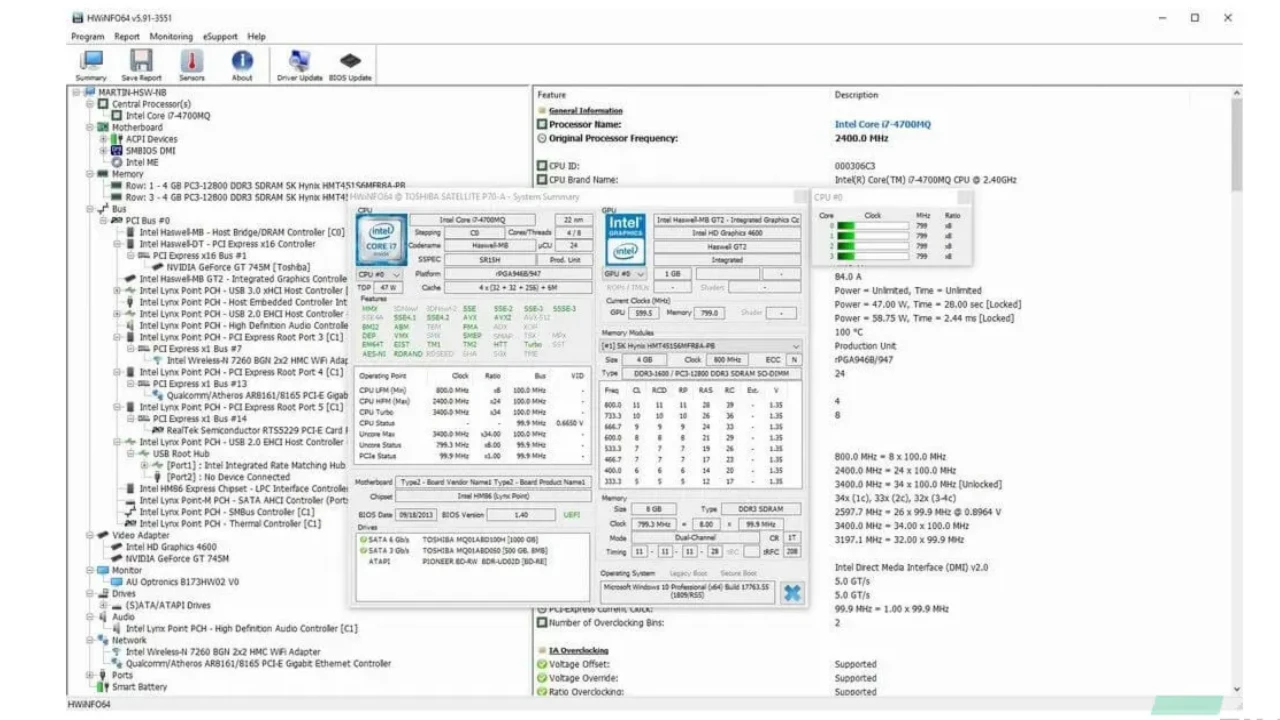Image resolution: width=1280 pixels, height=720 pixels.
Task: Click the blue X close icon in System Summary
Action: tap(792, 592)
